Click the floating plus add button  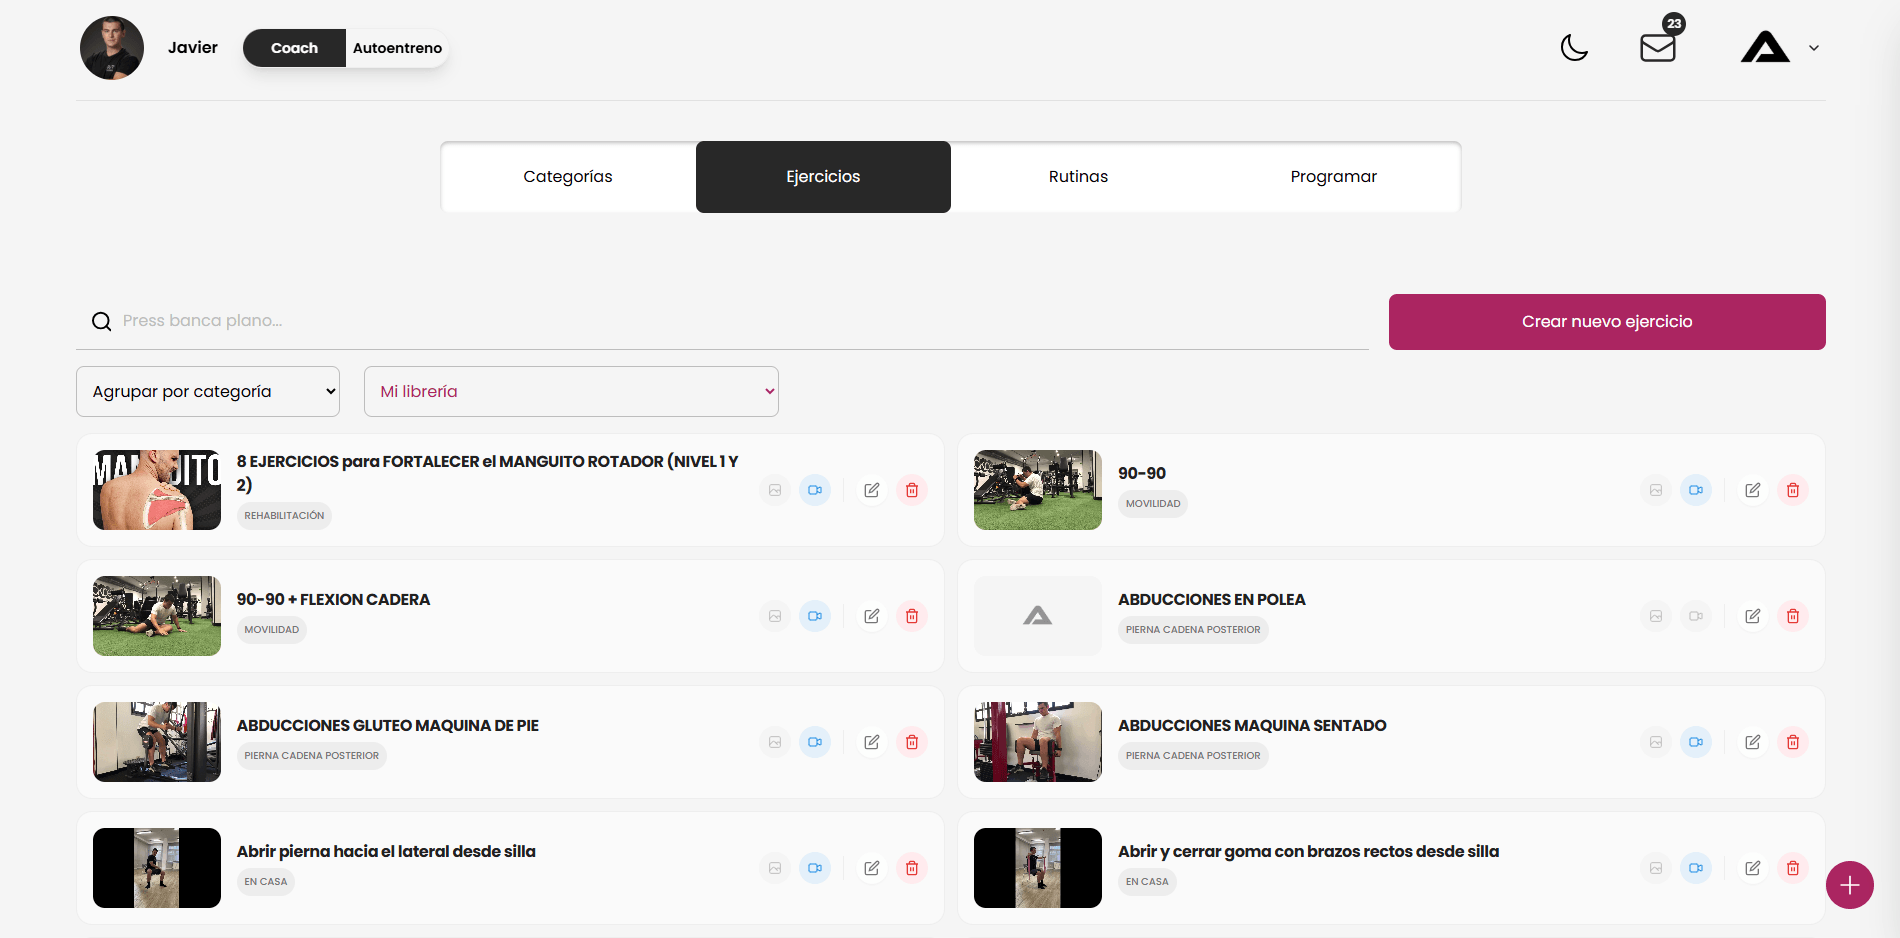(1849, 885)
